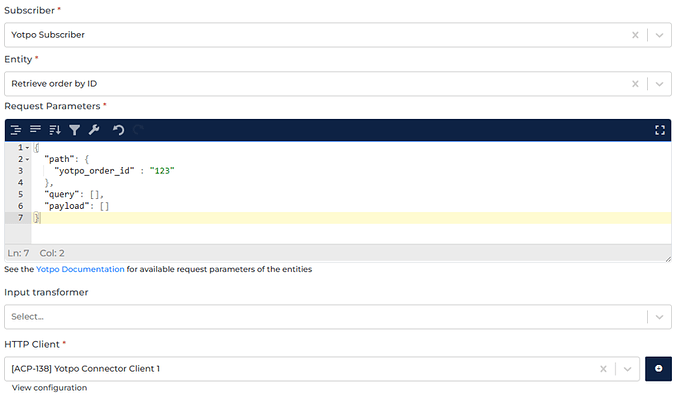
Task: Collapse the path object on line 2
Action: tap(27, 159)
